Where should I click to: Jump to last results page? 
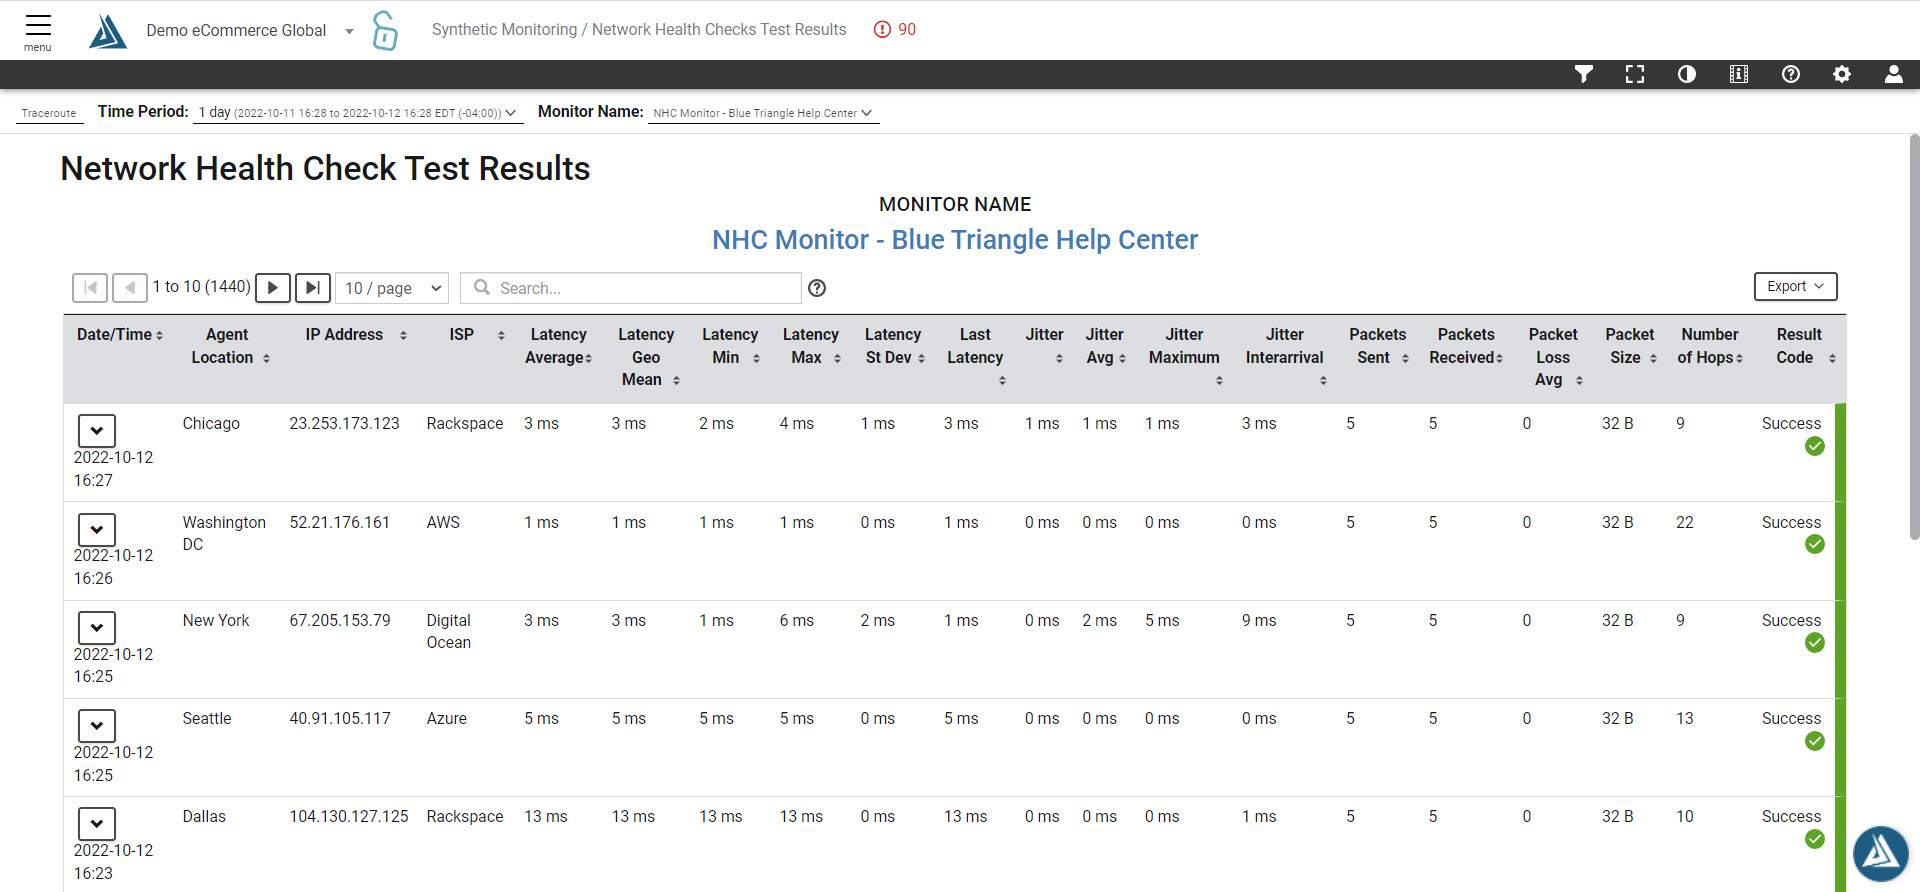click(x=313, y=288)
